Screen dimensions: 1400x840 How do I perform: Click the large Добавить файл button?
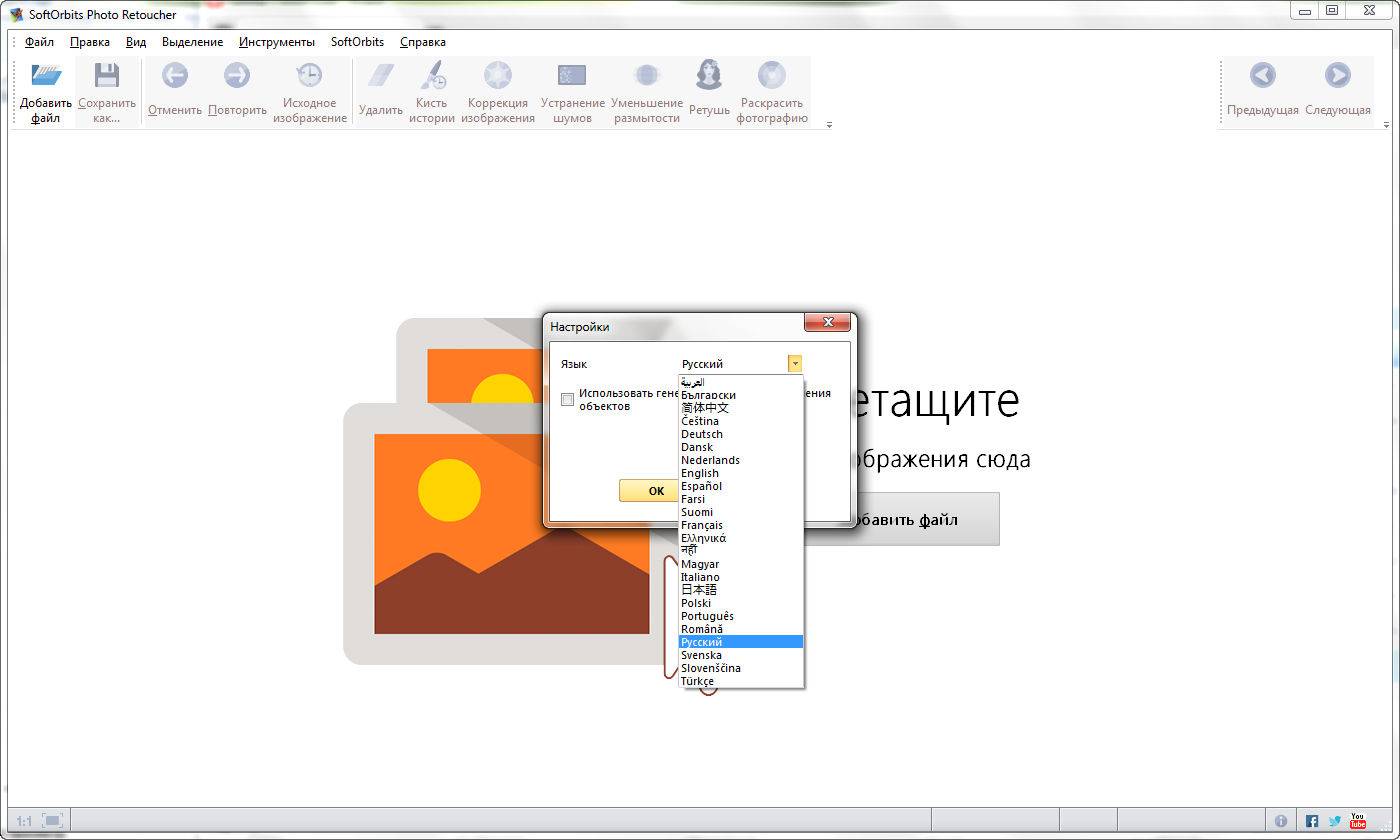(902, 519)
